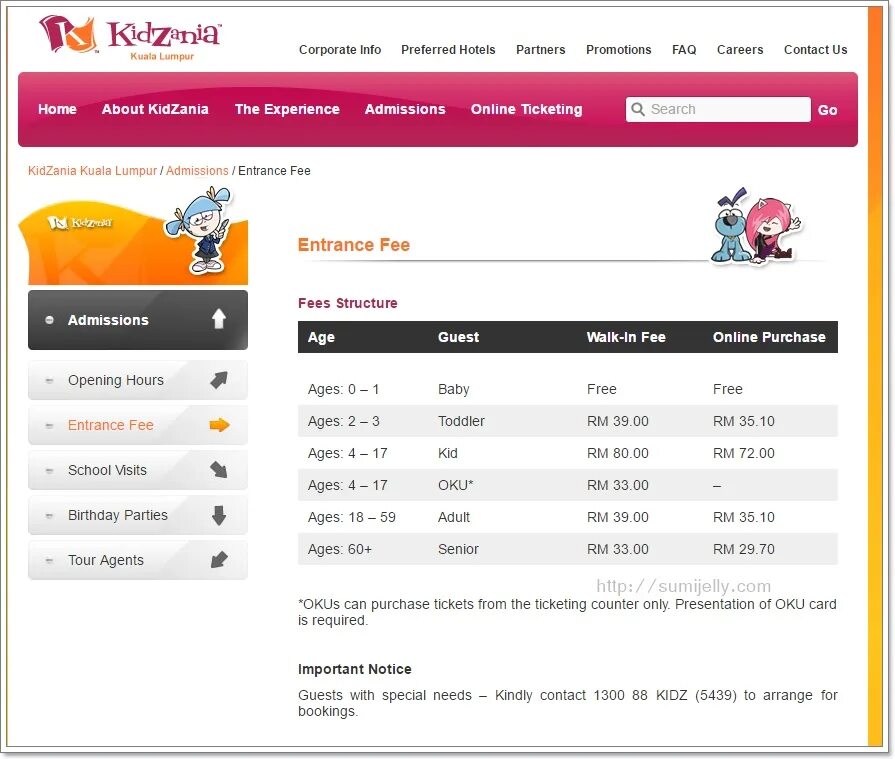Open the FAQ page

684,50
